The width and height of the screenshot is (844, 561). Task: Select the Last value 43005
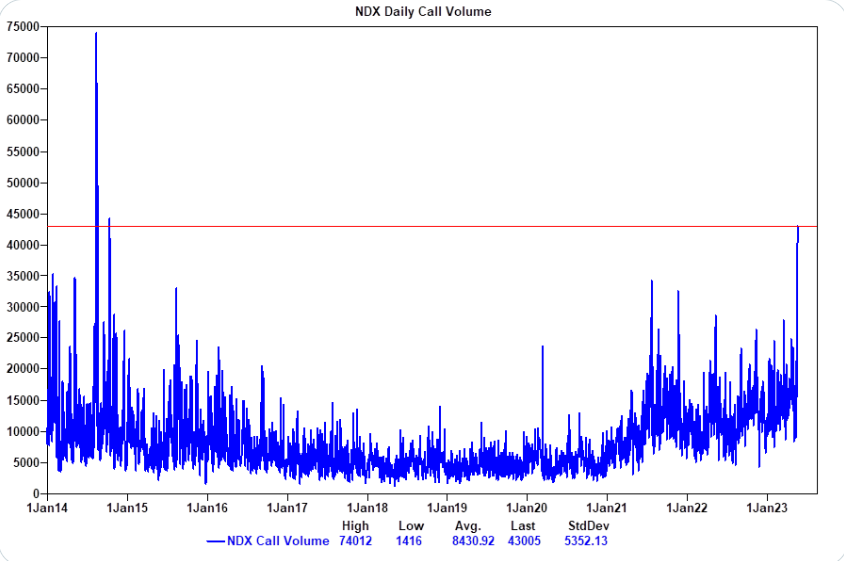[524, 541]
